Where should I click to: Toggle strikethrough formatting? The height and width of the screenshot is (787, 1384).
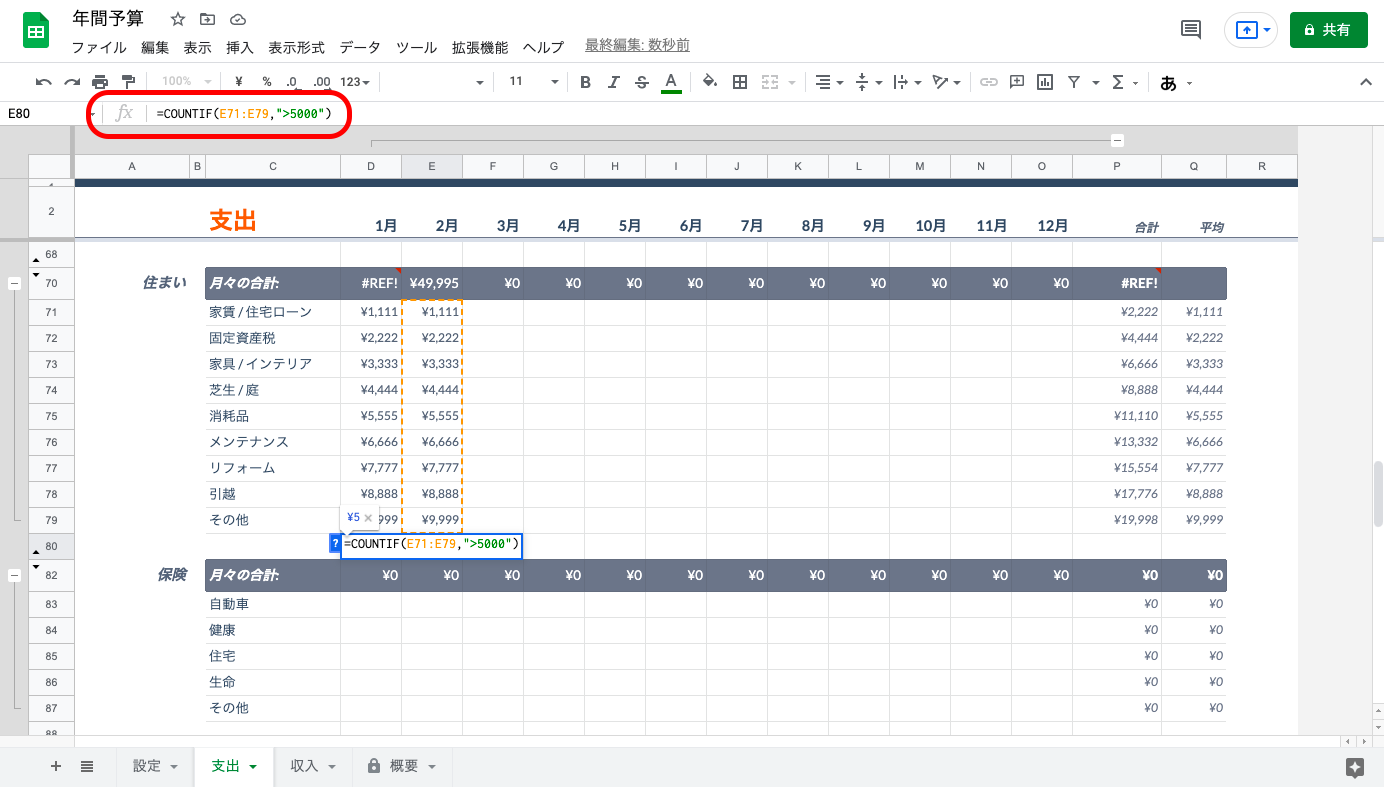pos(642,82)
